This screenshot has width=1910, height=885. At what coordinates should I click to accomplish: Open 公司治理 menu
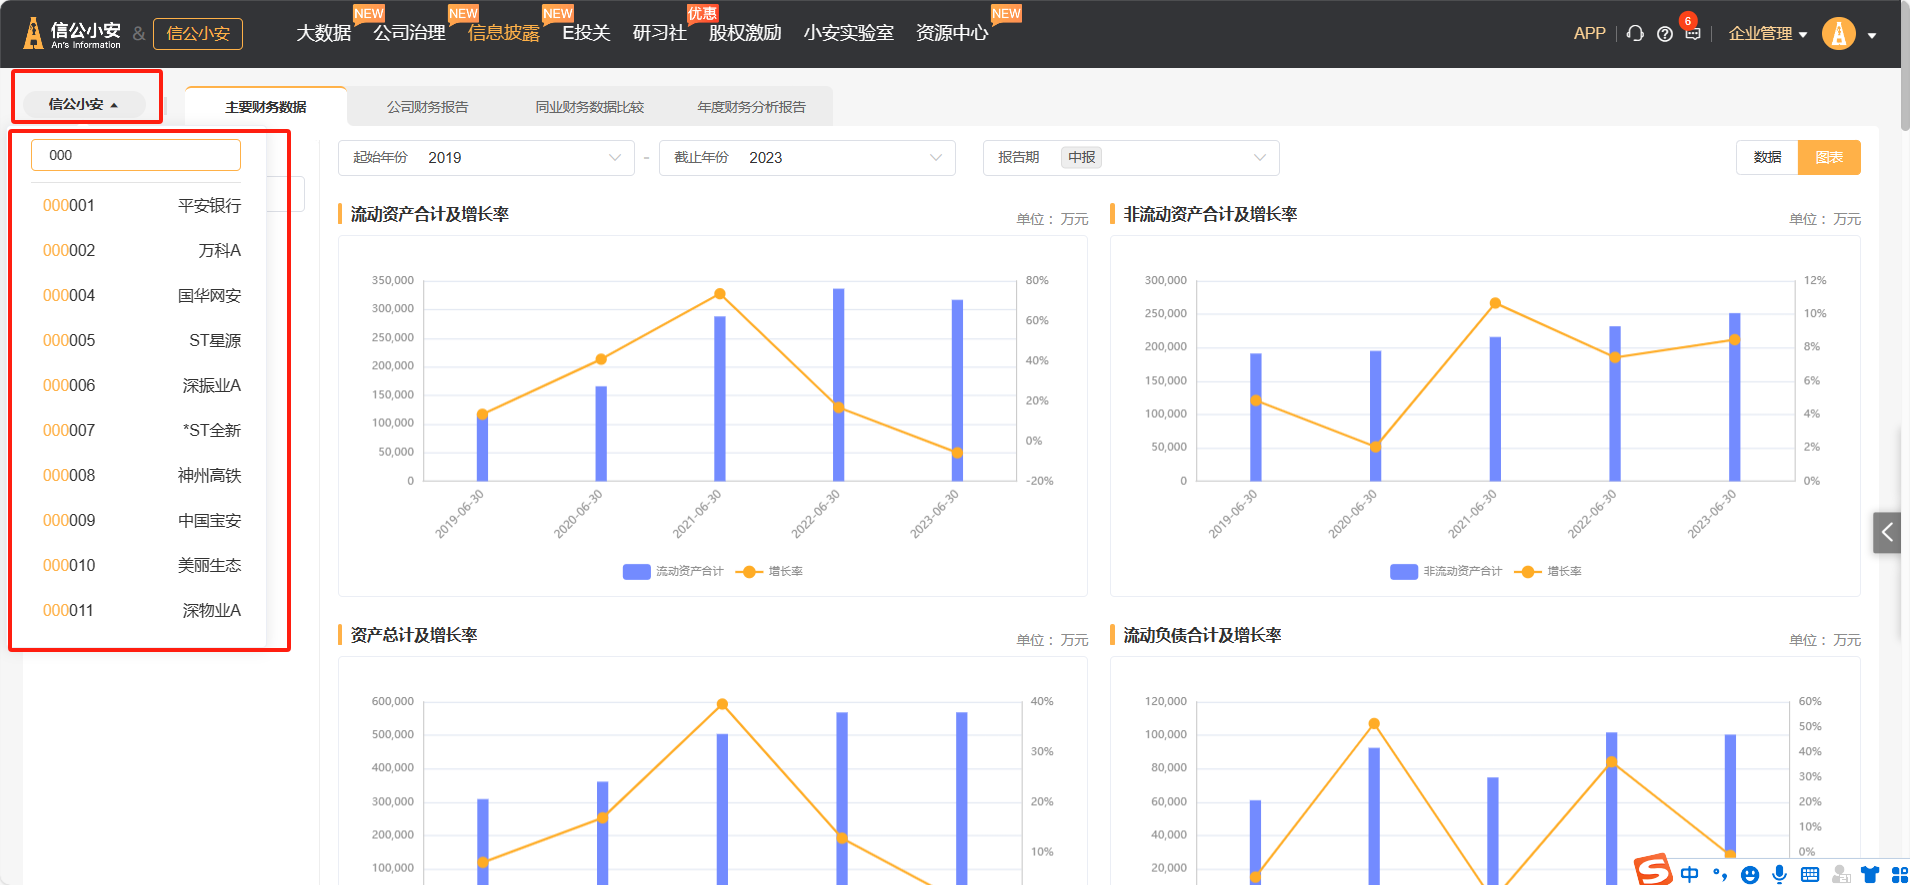(409, 33)
